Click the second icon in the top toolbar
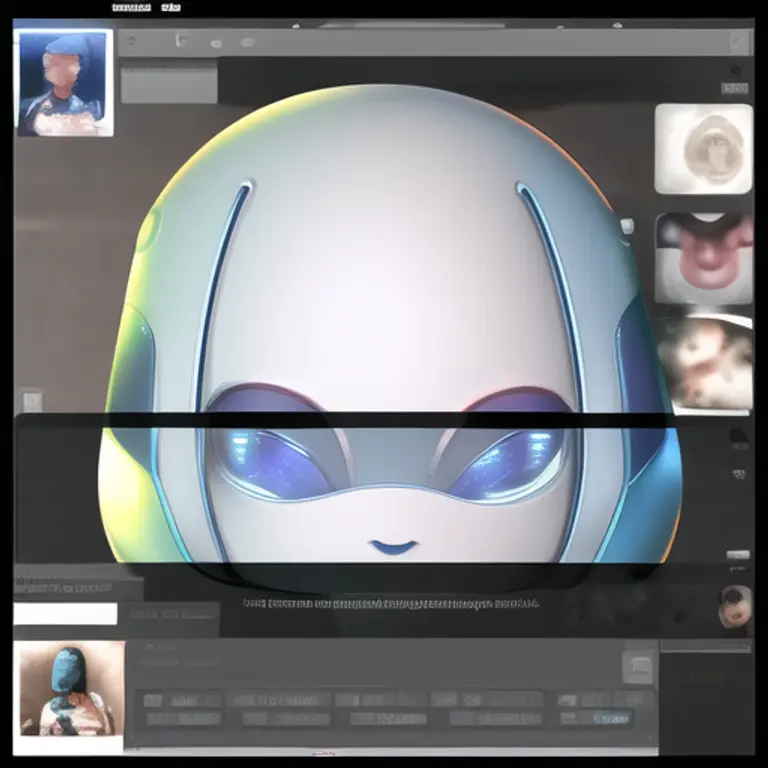 pyautogui.click(x=181, y=41)
